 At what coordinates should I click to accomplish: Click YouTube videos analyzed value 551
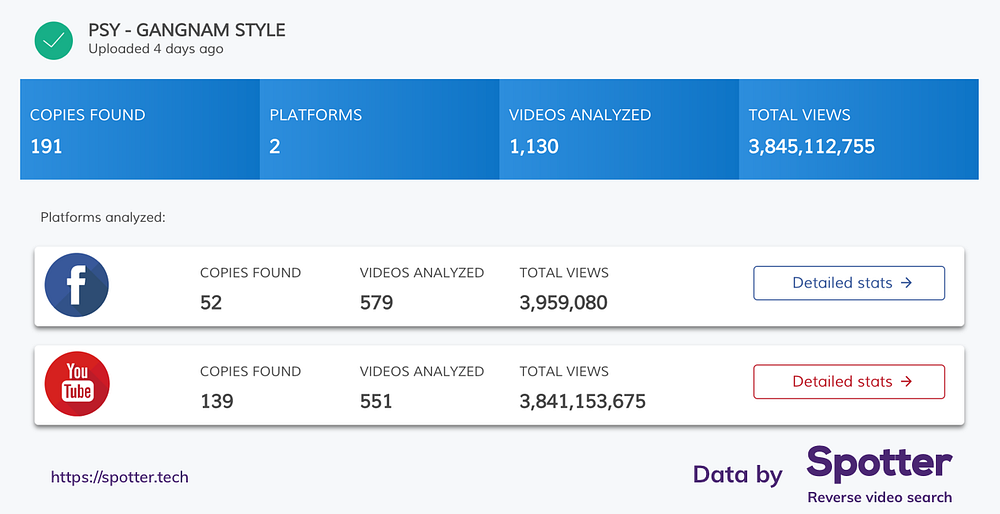(376, 401)
